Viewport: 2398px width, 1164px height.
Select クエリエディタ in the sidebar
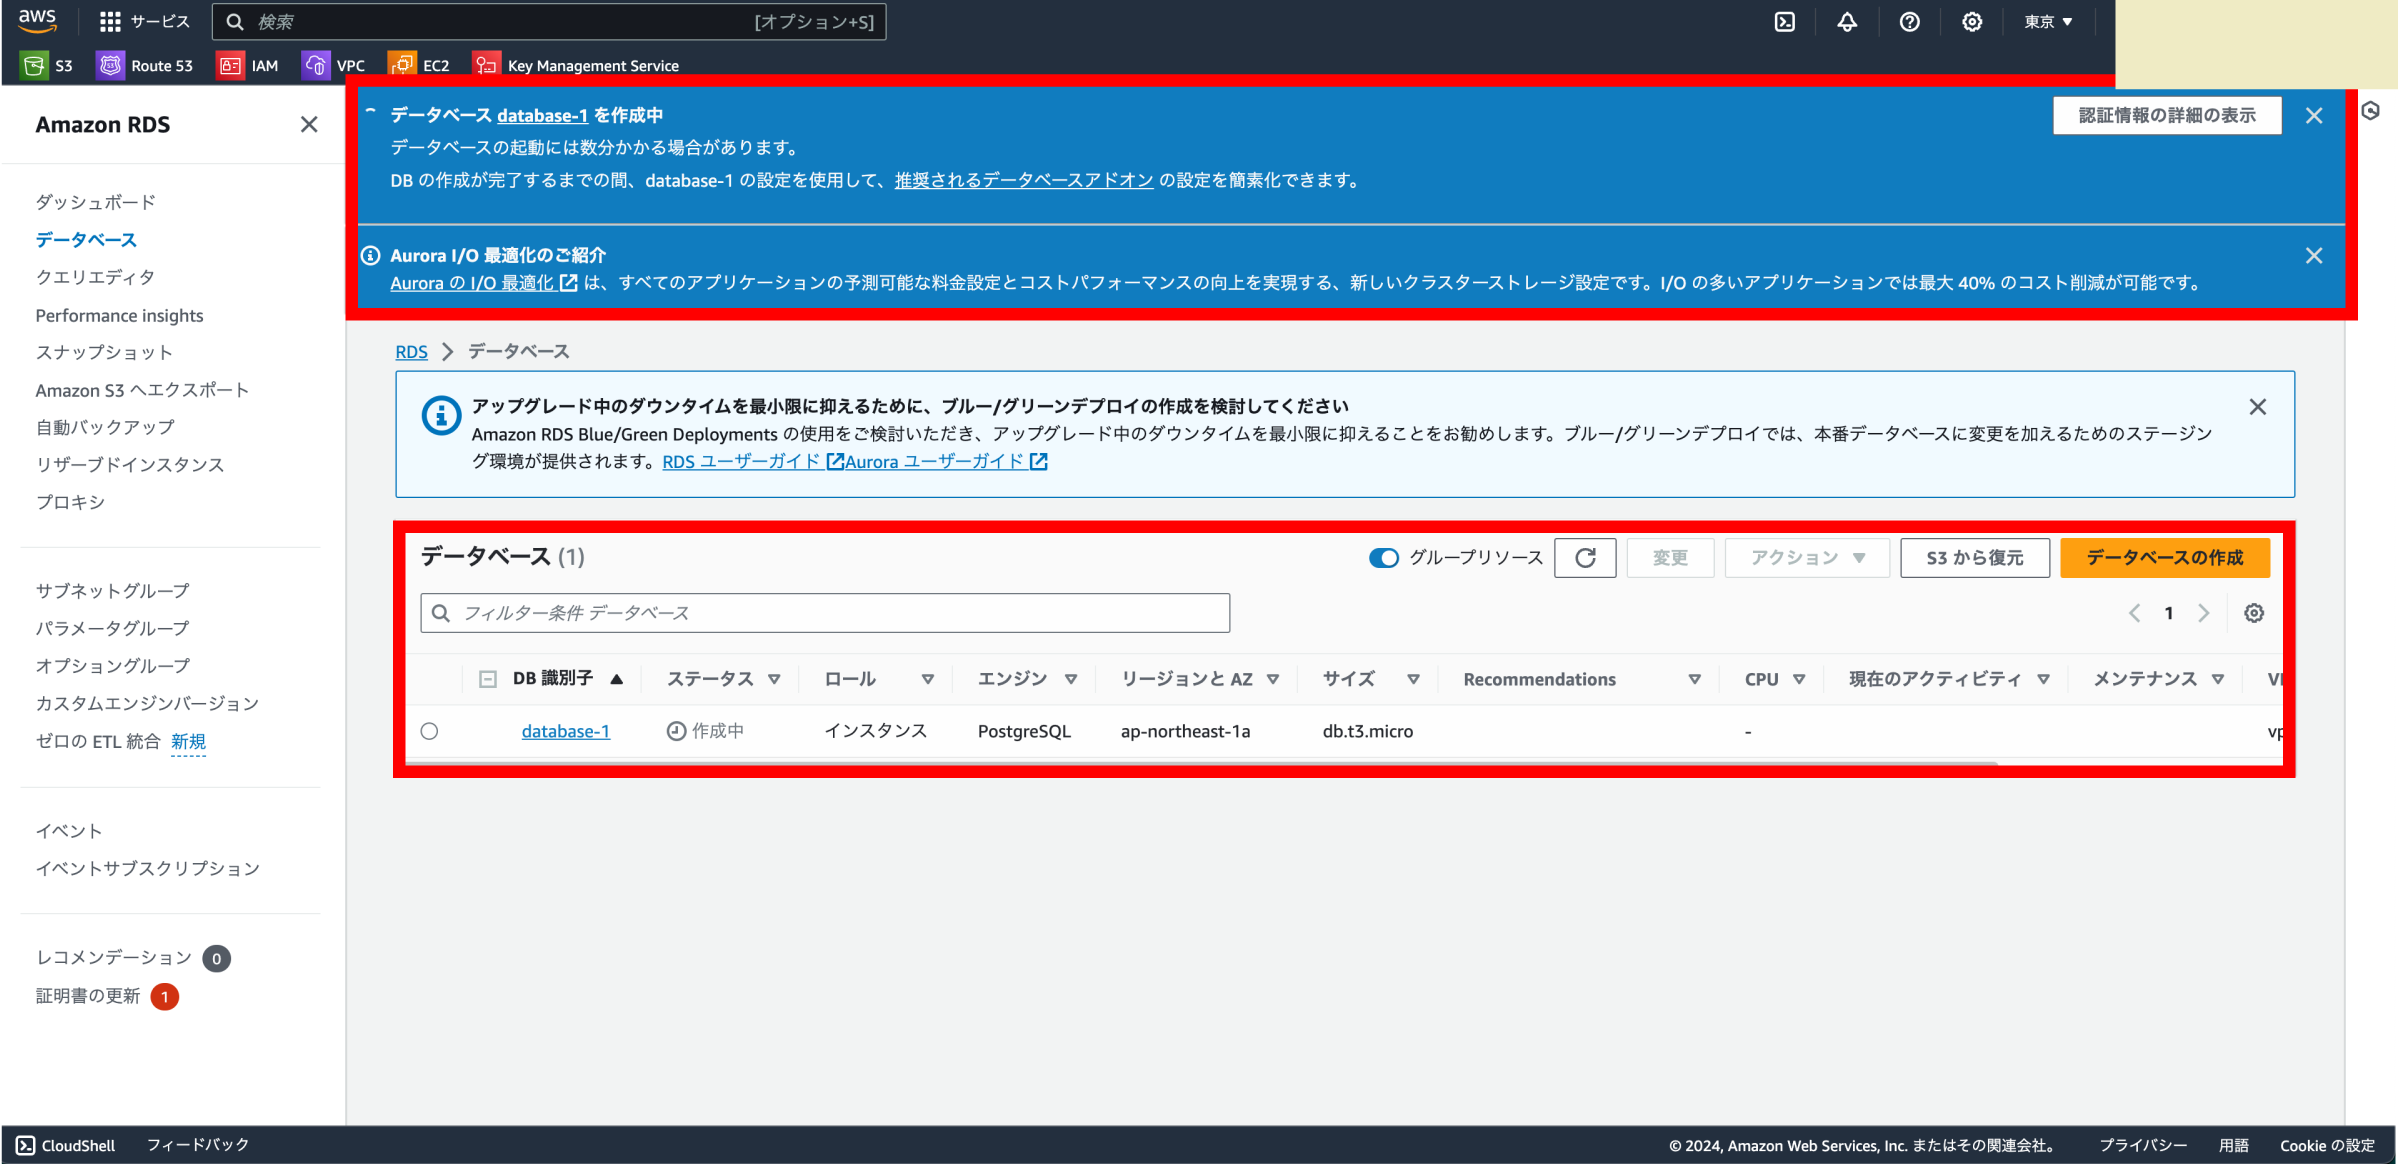pyautogui.click(x=94, y=277)
